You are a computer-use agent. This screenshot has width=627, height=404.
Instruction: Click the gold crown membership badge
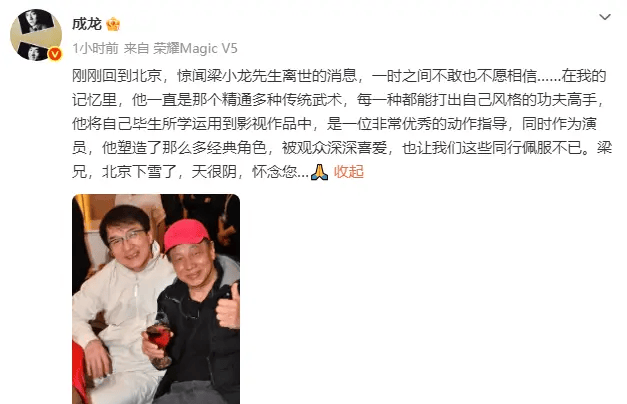pos(113,24)
